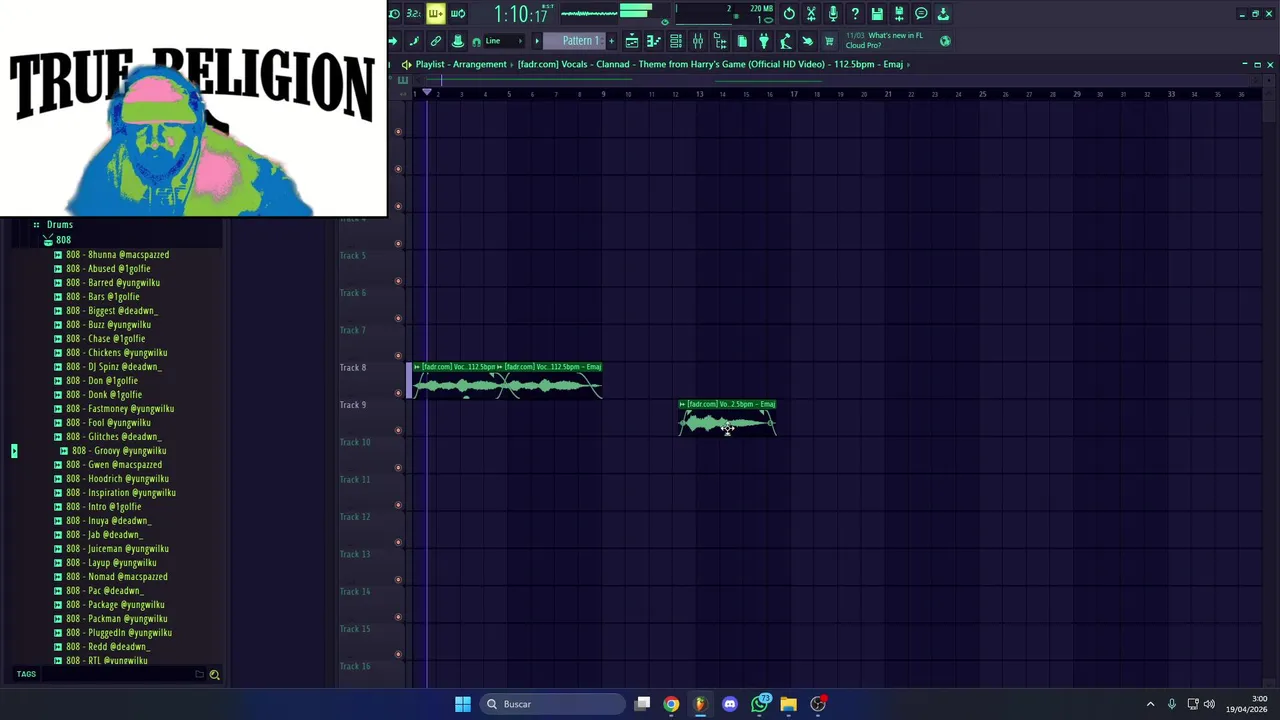This screenshot has width=1280, height=720.
Task: Select the audio clip on Track 9
Action: [x=727, y=418]
